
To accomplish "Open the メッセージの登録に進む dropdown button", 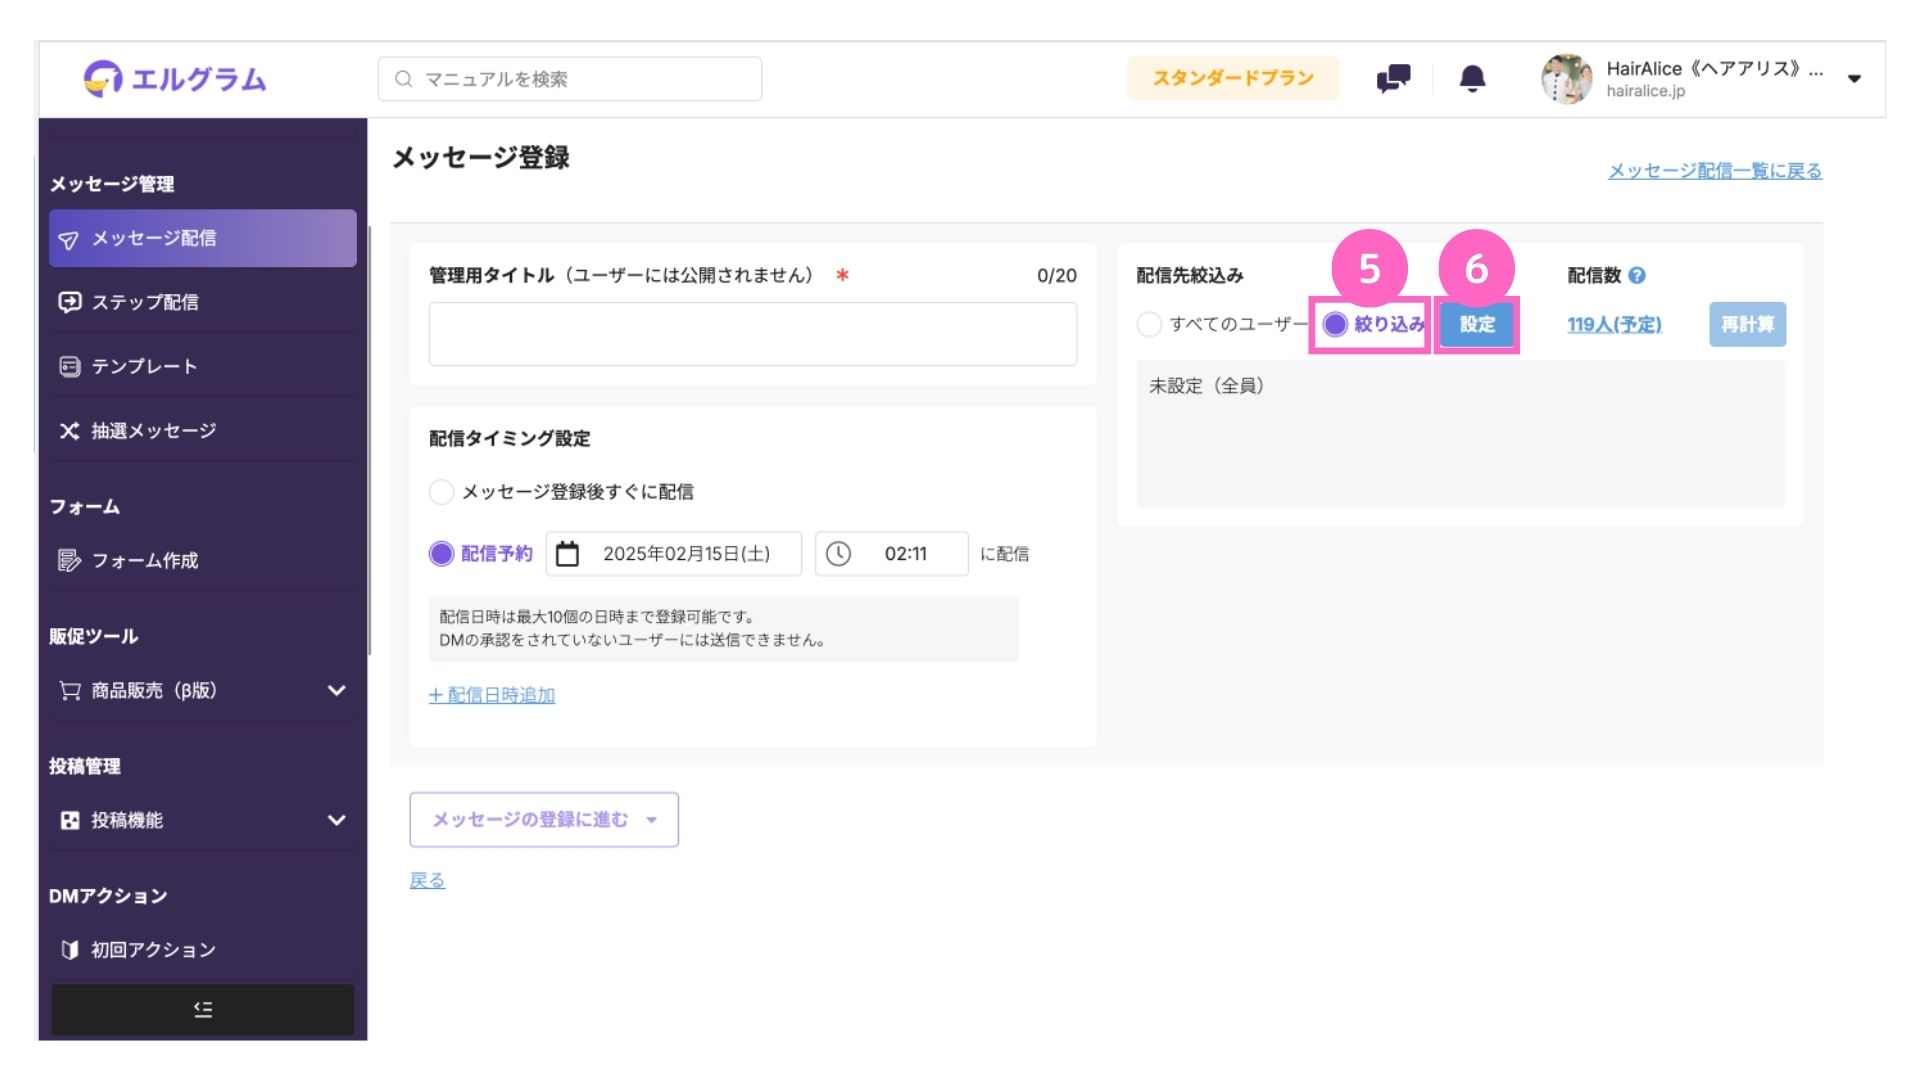I will (544, 820).
